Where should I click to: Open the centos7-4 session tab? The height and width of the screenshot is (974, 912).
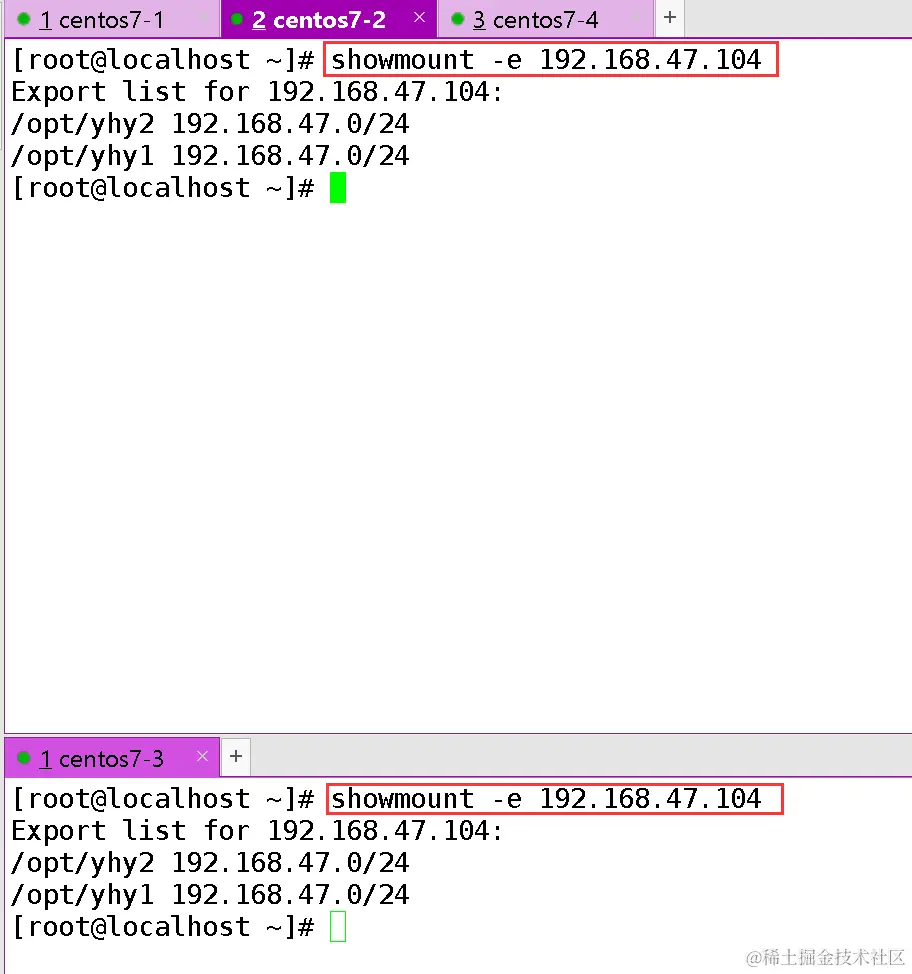[545, 20]
